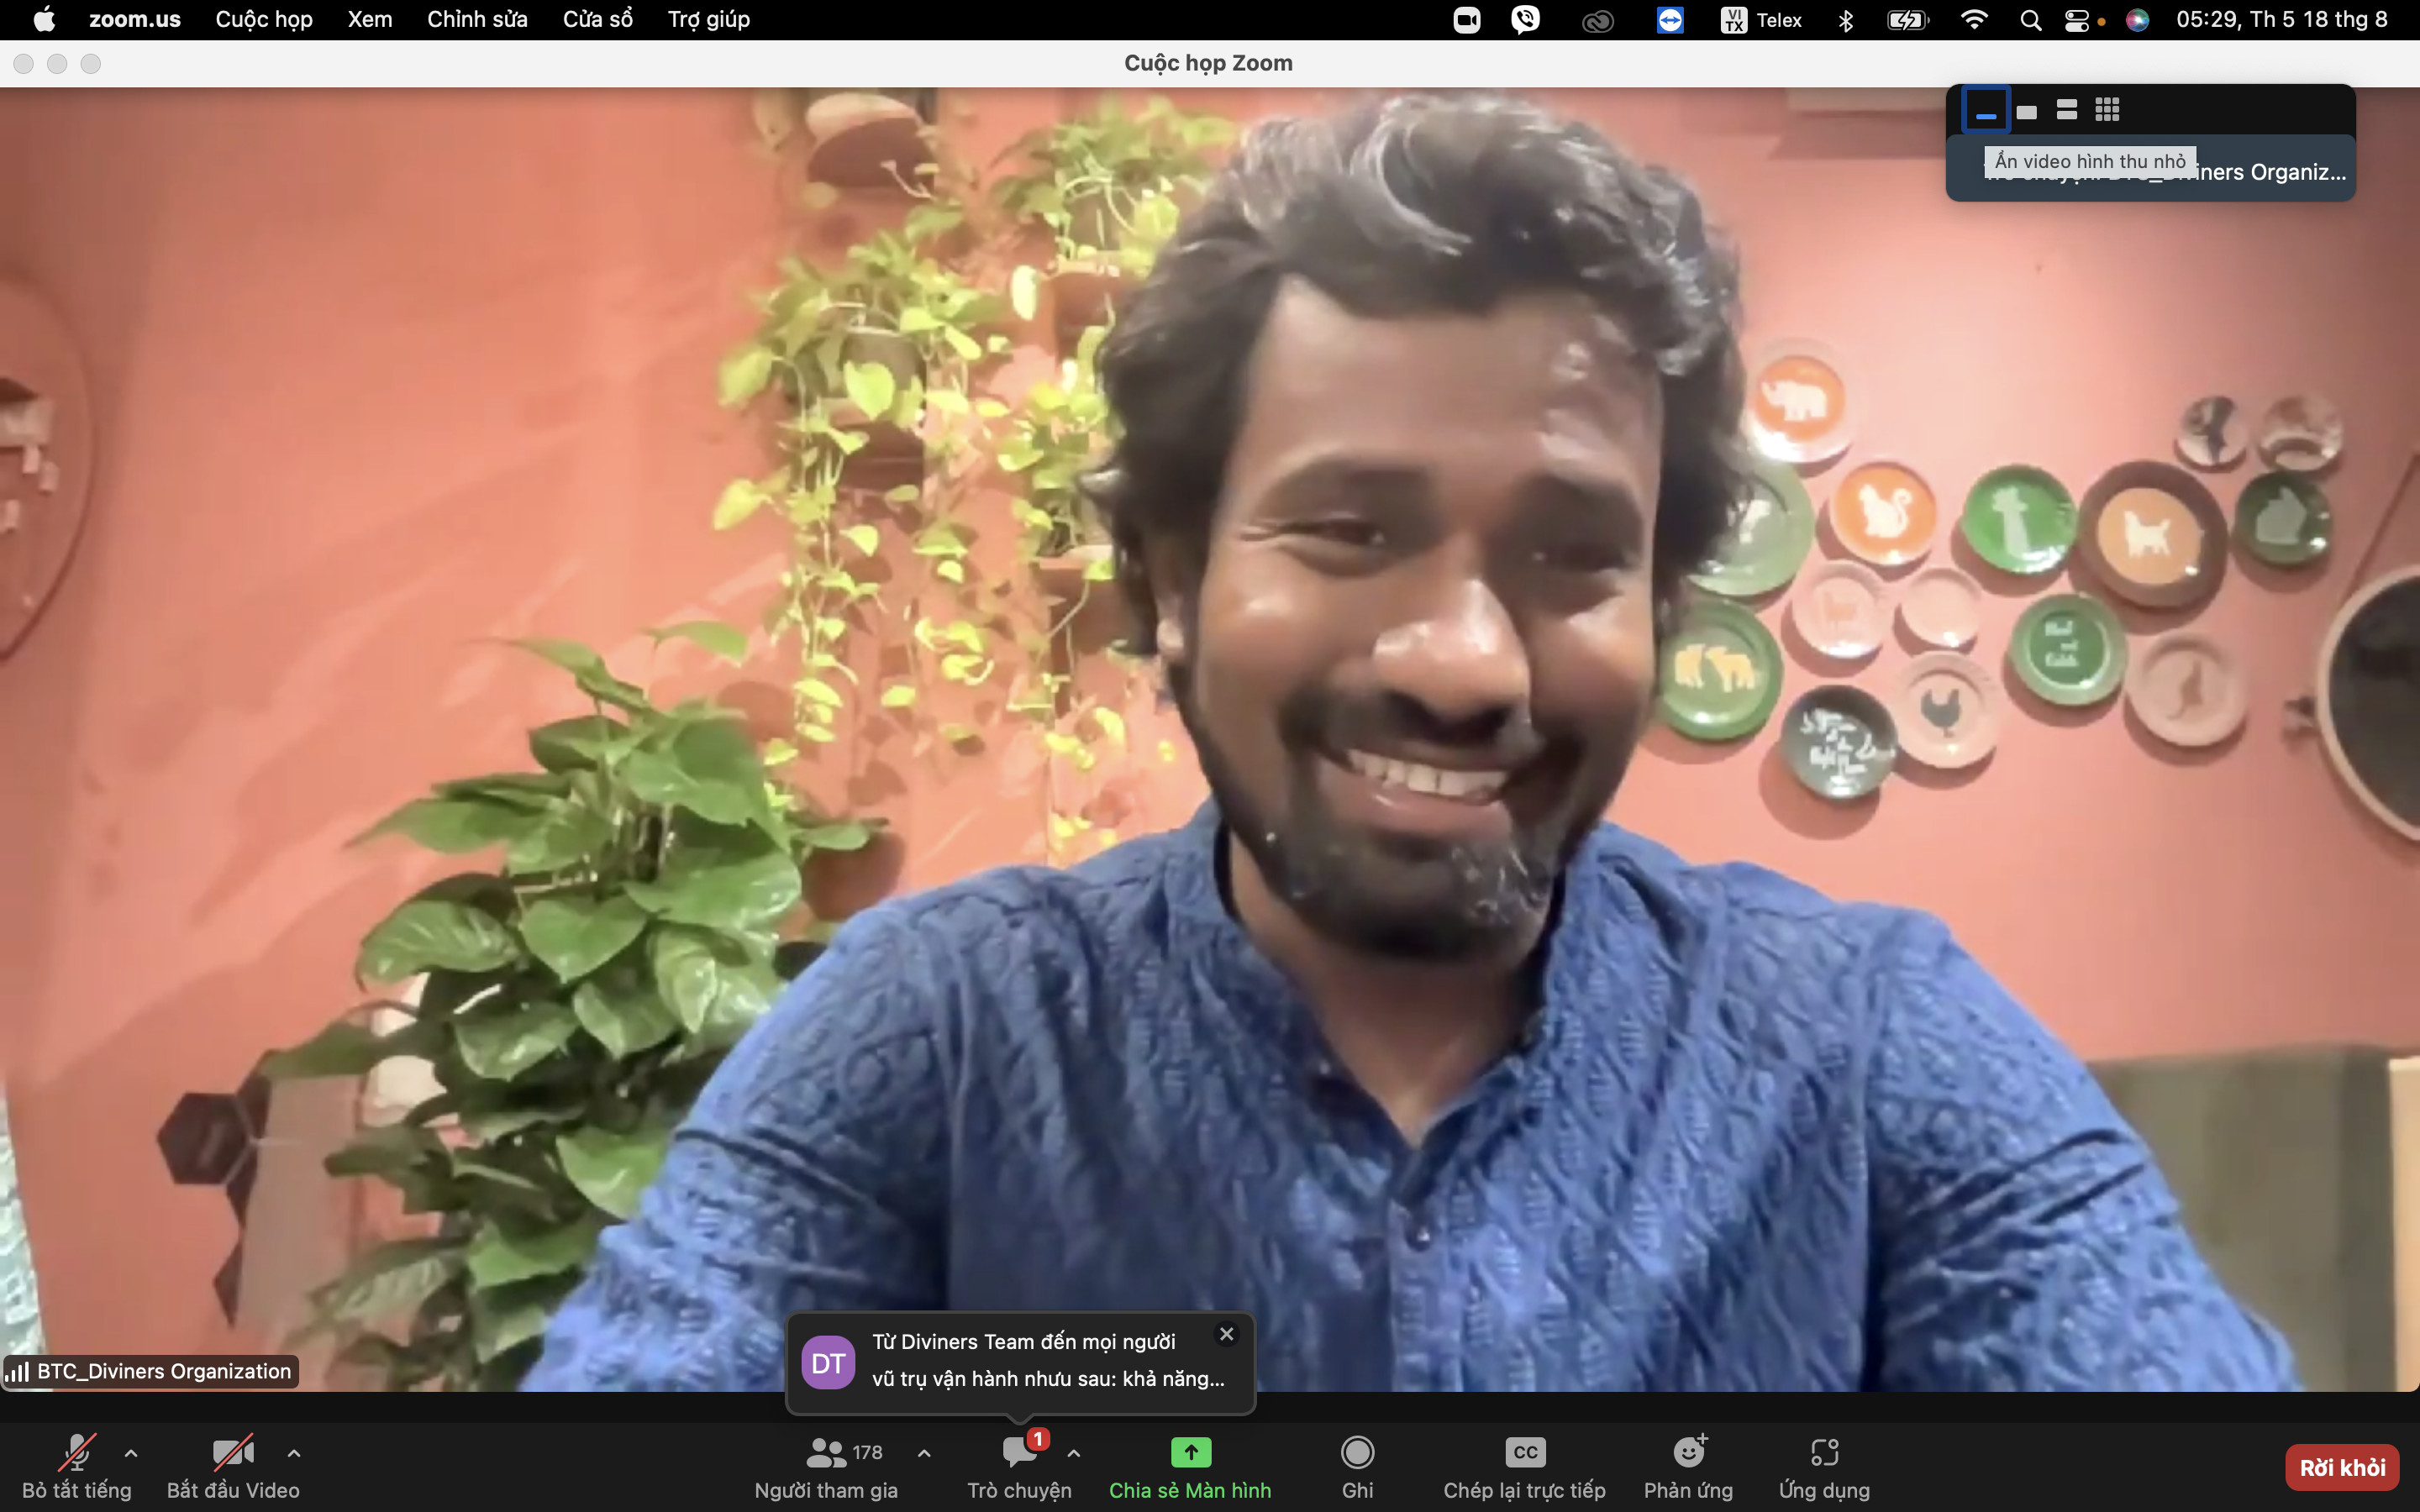Click the red Rời khỏi button

[x=2341, y=1467]
